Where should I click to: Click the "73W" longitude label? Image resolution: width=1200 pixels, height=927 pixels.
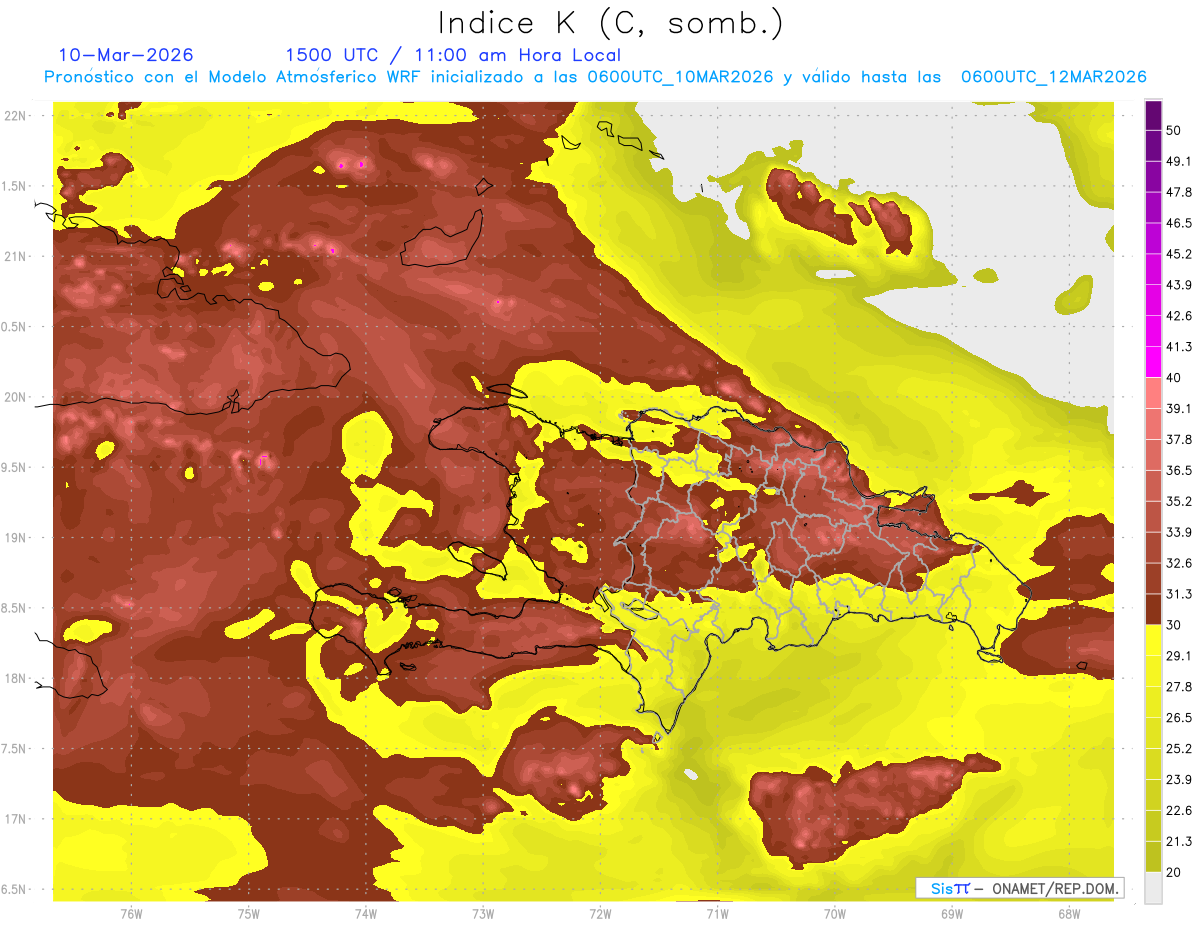click(483, 914)
